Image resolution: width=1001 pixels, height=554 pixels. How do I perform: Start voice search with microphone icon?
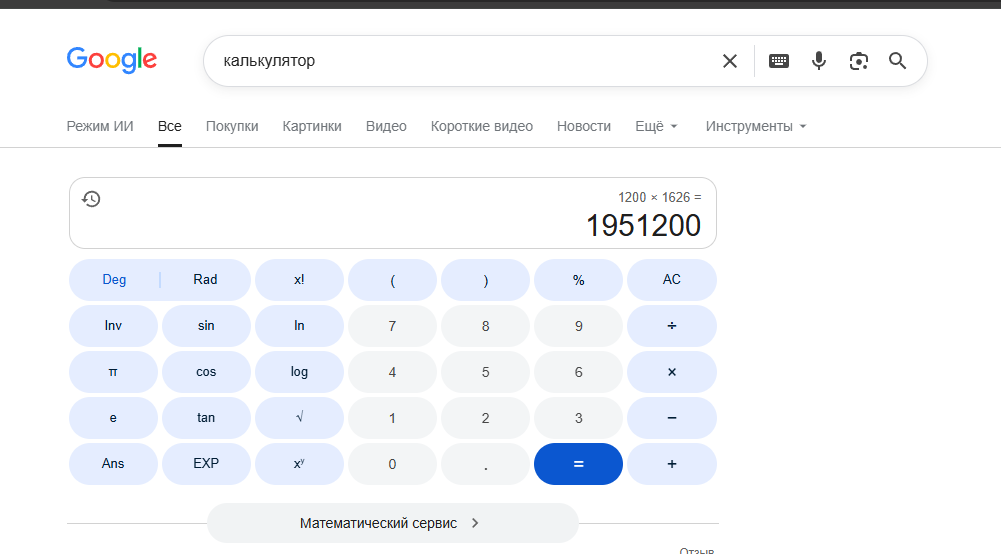pos(818,61)
